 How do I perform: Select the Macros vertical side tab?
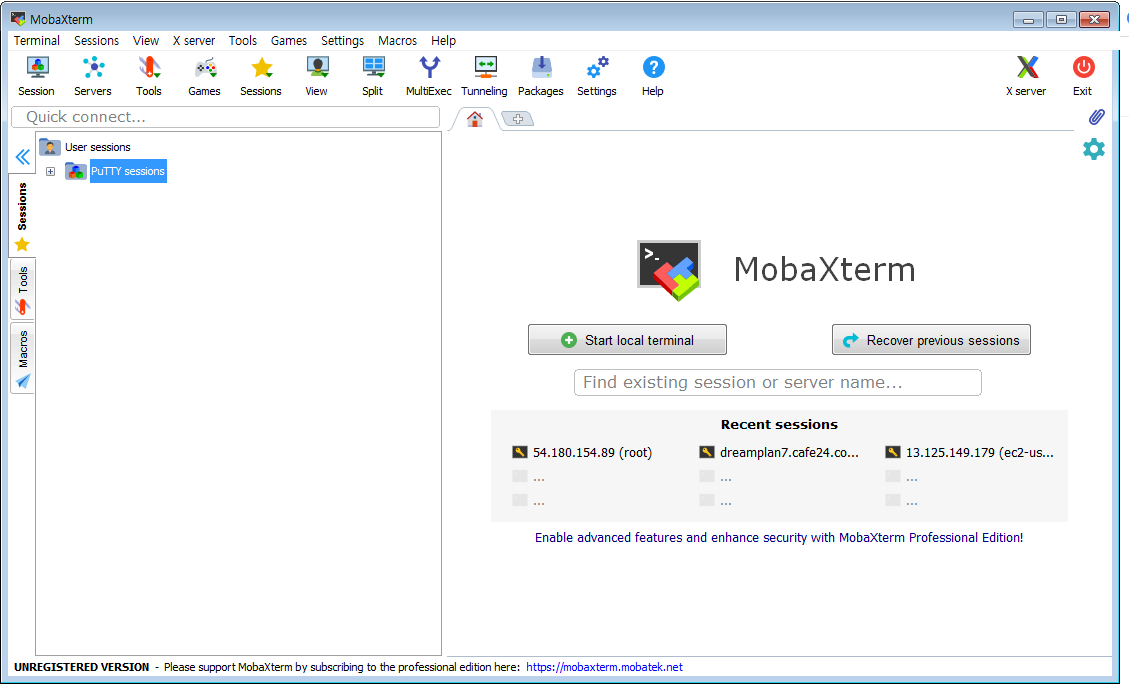coord(23,359)
